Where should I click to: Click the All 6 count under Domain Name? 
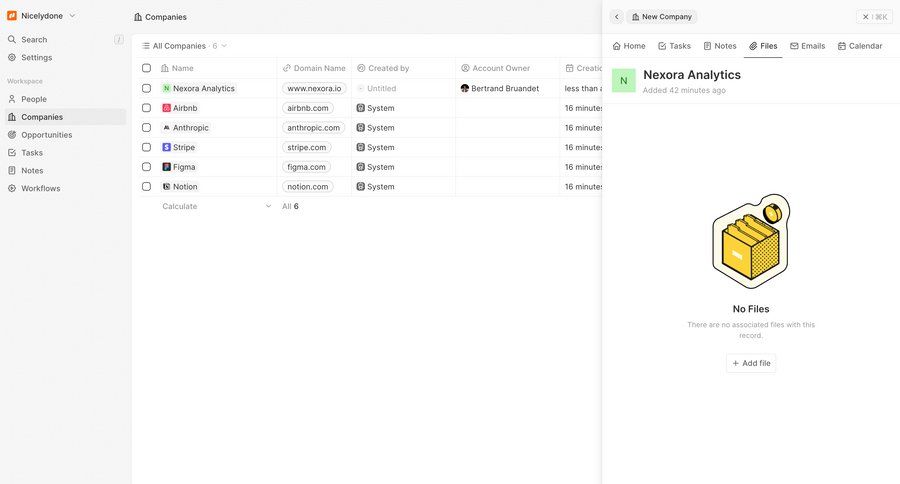[x=290, y=206]
